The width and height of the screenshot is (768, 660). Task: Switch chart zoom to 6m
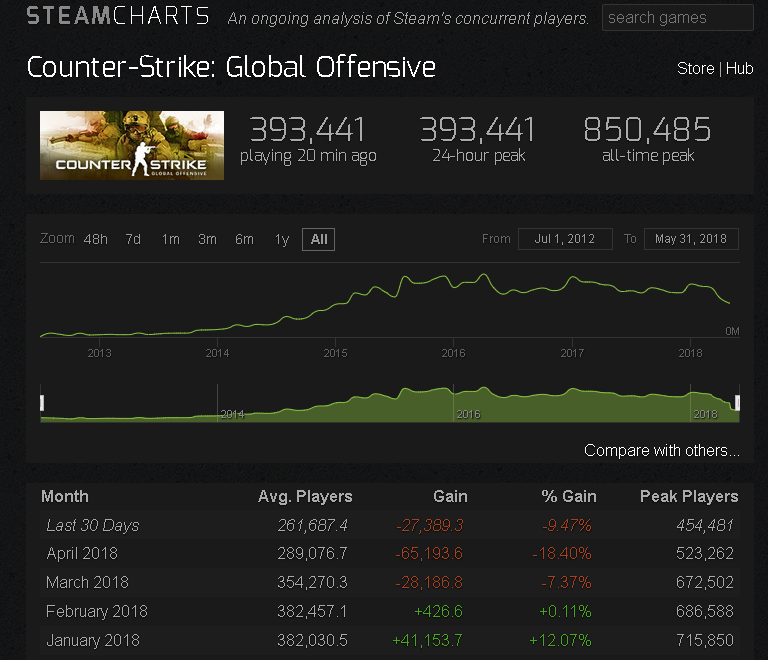(x=244, y=239)
